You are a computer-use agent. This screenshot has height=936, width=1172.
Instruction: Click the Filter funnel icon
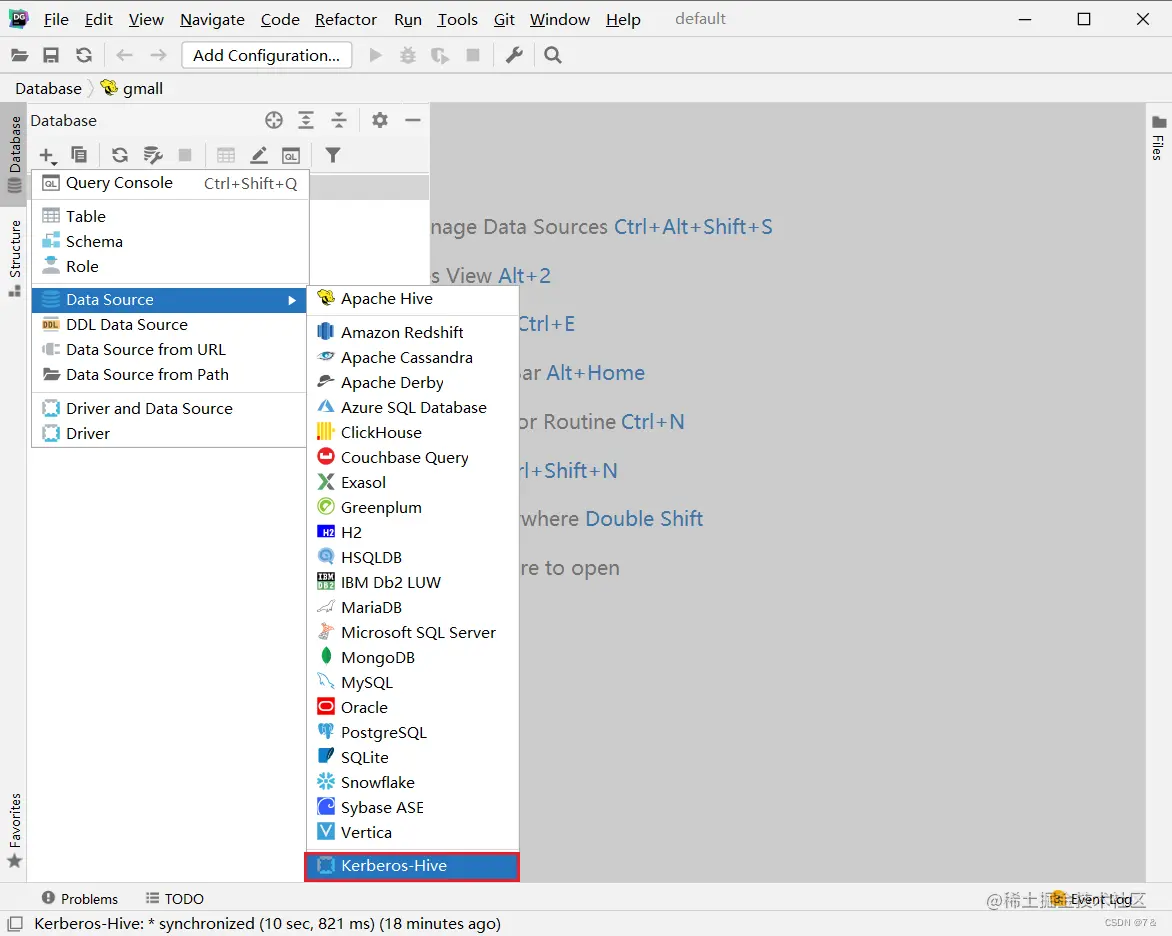tap(333, 155)
